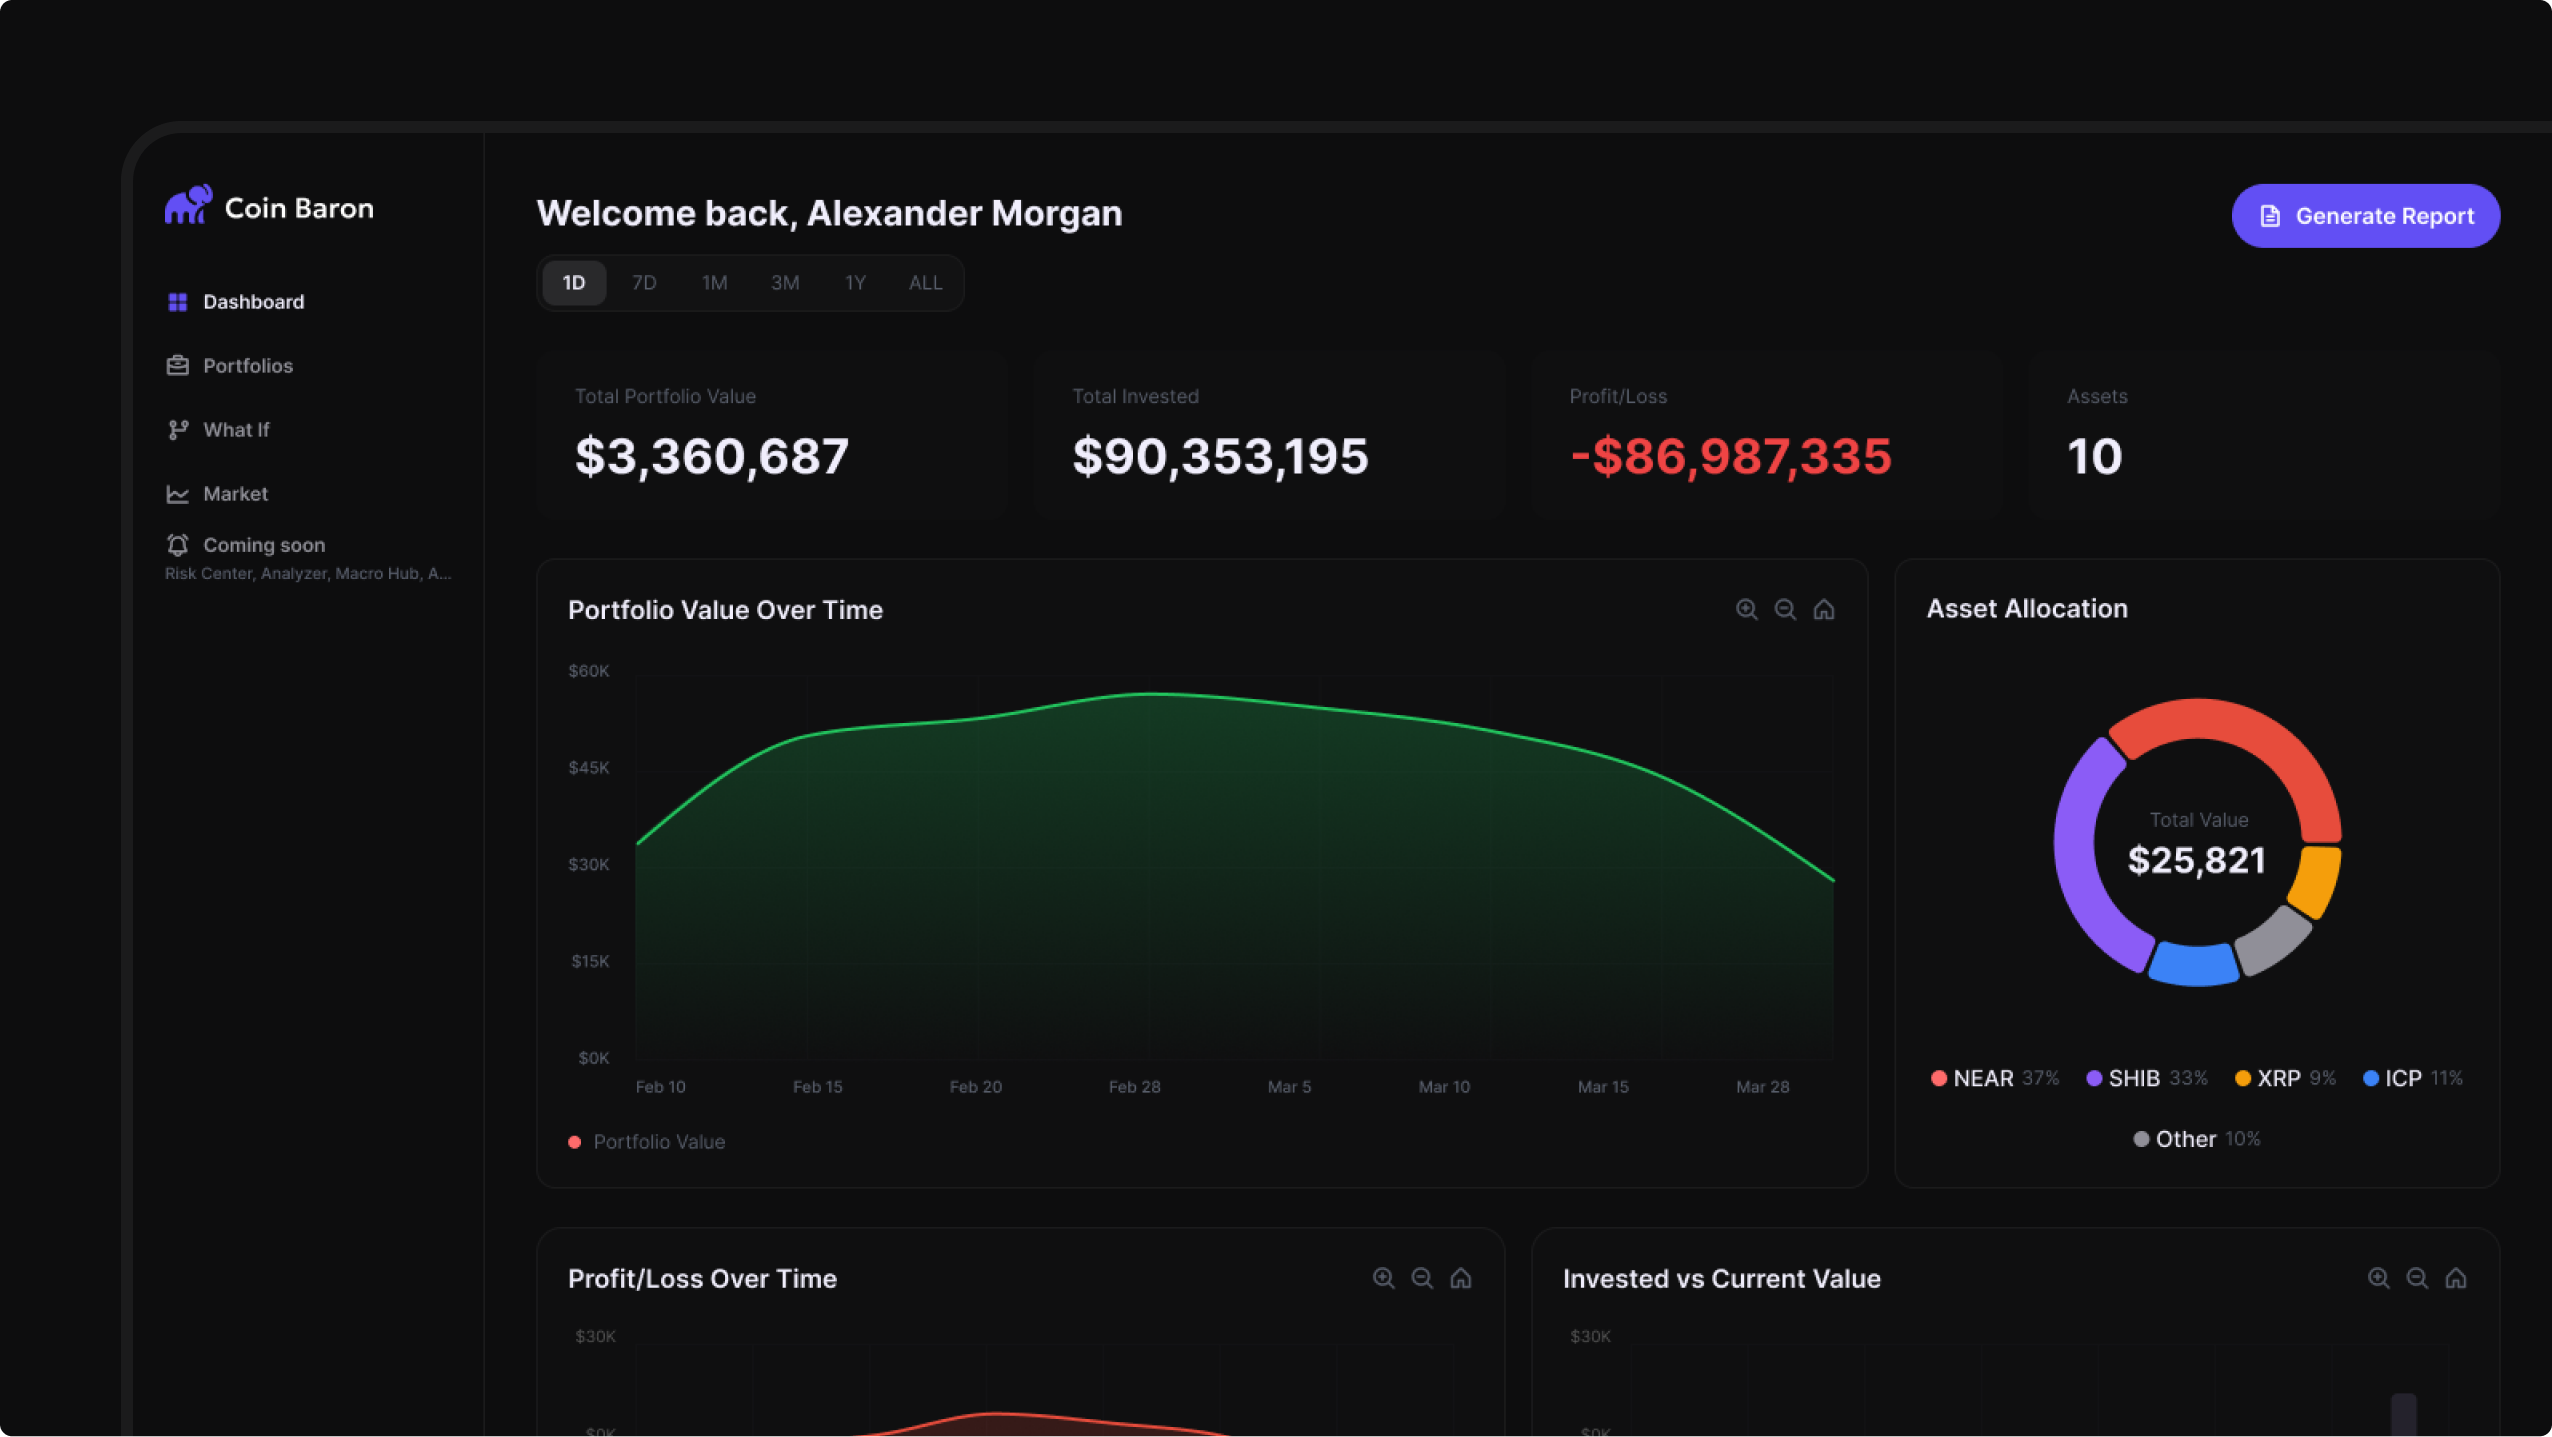The height and width of the screenshot is (1437, 2552).
Task: Click the Portfolios briefcase icon
Action: pyautogui.click(x=178, y=366)
